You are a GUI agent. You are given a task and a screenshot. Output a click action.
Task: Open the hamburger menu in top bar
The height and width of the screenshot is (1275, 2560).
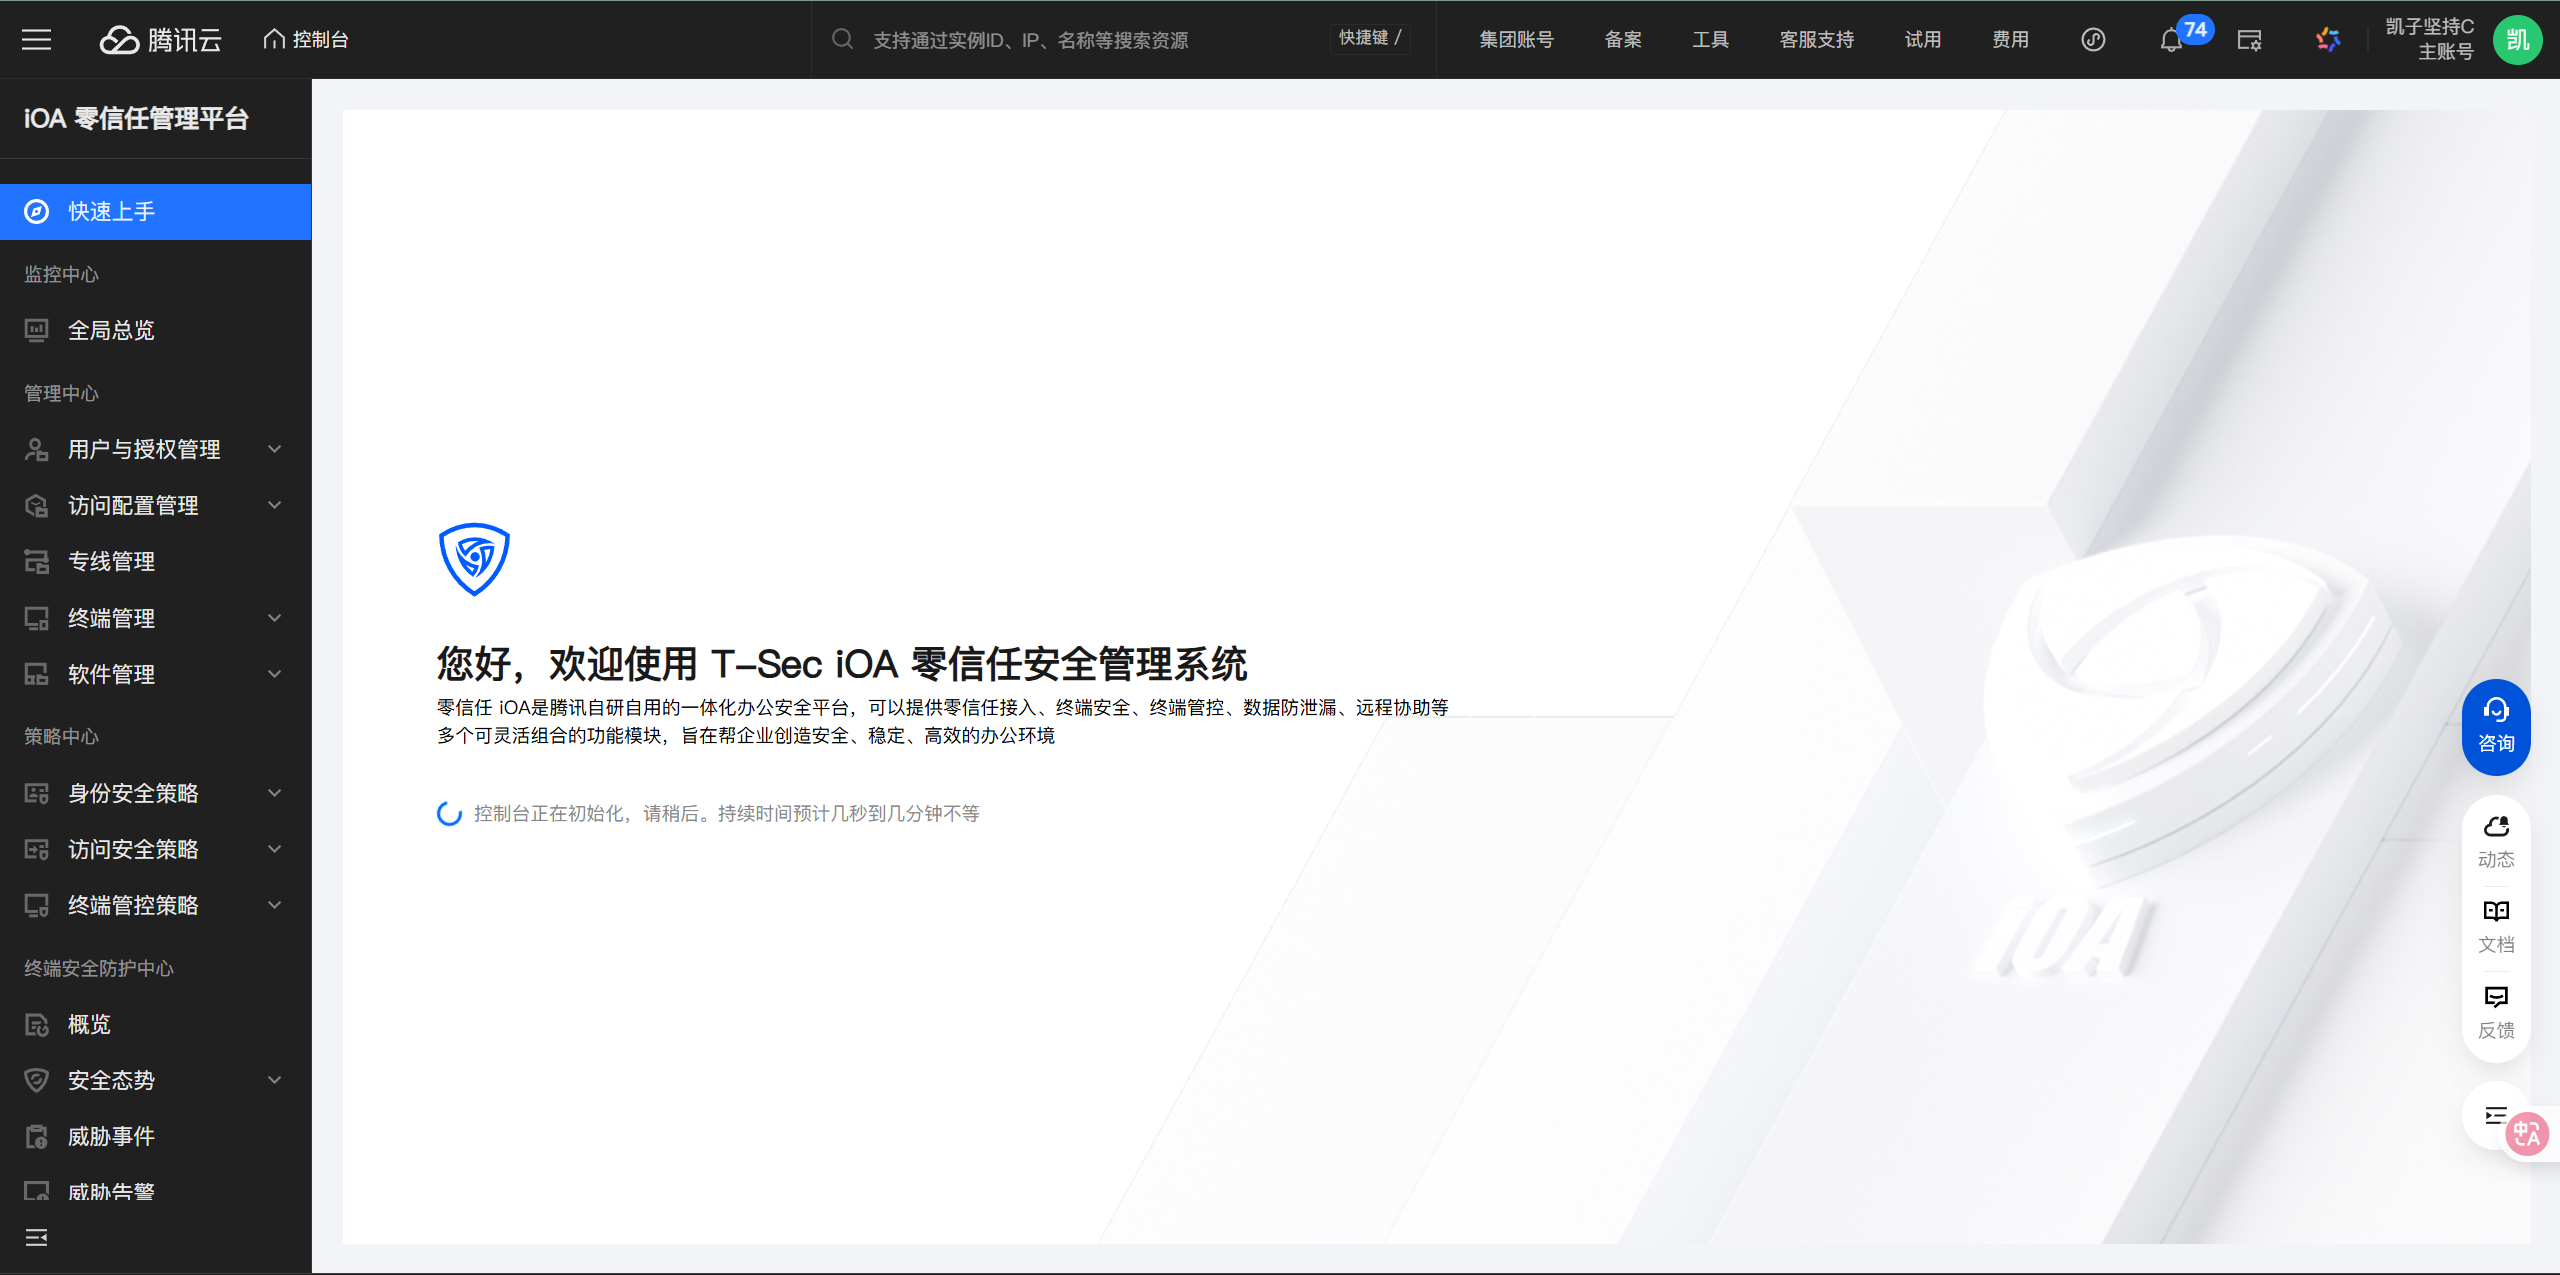coord(37,40)
